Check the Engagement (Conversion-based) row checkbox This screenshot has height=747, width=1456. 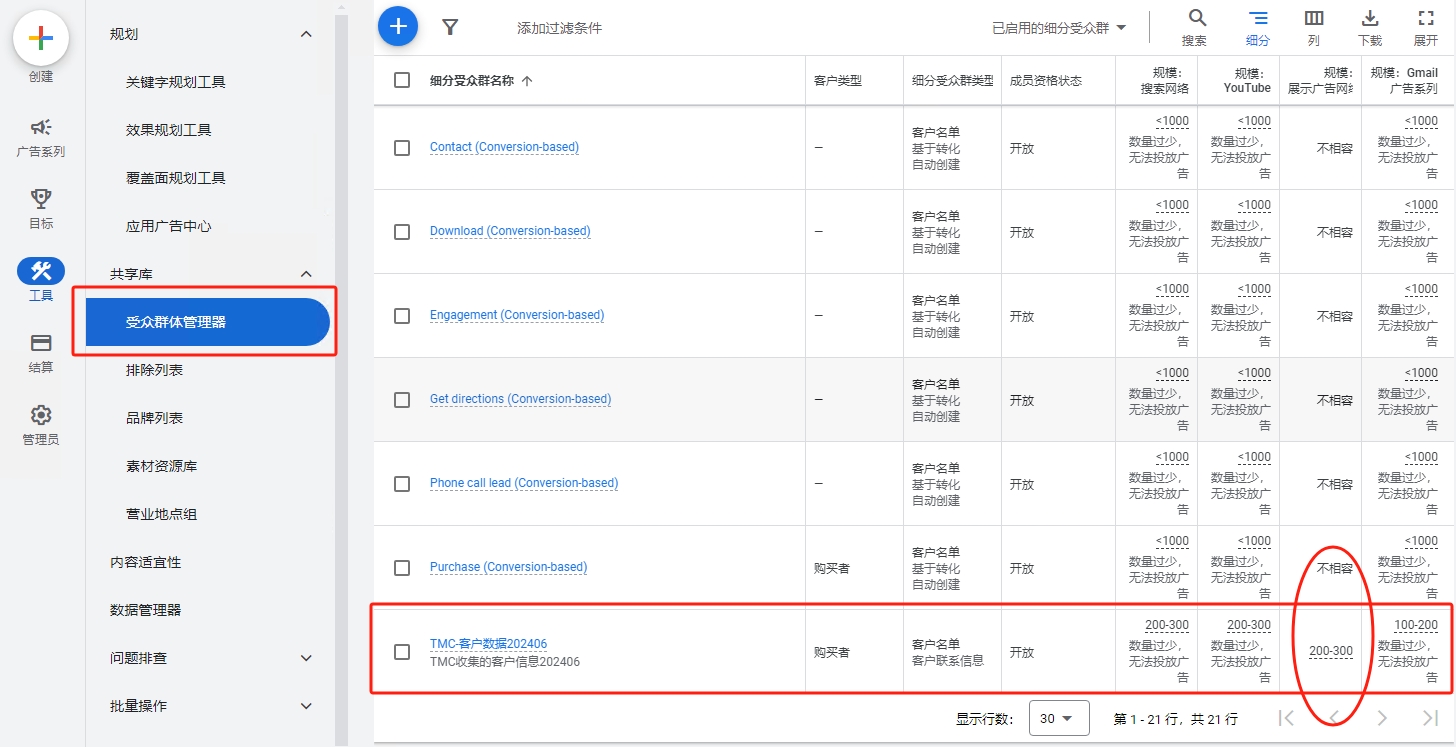coord(402,316)
